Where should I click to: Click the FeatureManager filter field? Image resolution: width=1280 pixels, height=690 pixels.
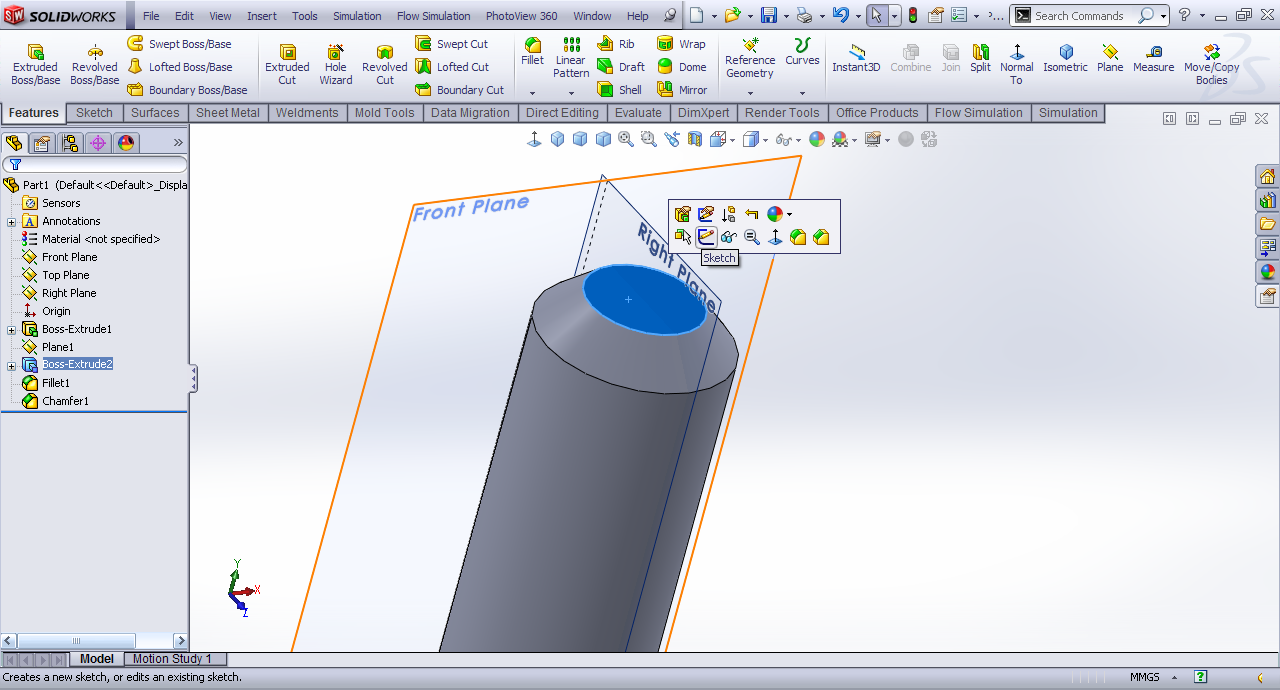tap(94, 165)
